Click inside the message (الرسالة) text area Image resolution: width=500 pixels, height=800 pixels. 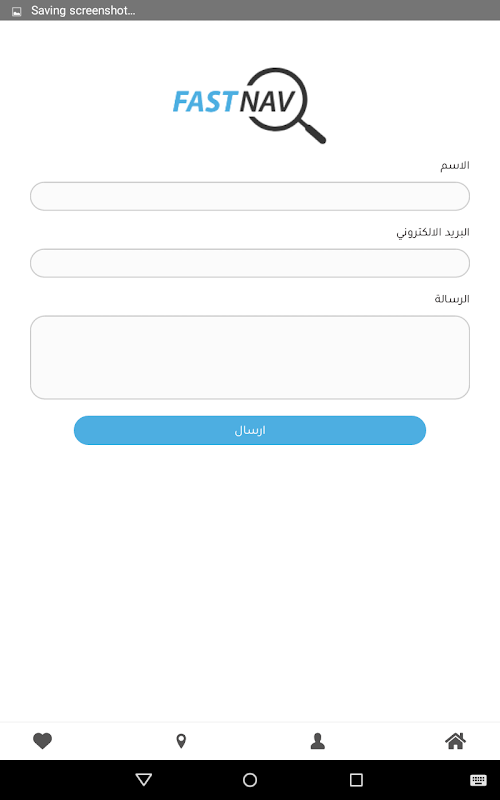point(250,357)
